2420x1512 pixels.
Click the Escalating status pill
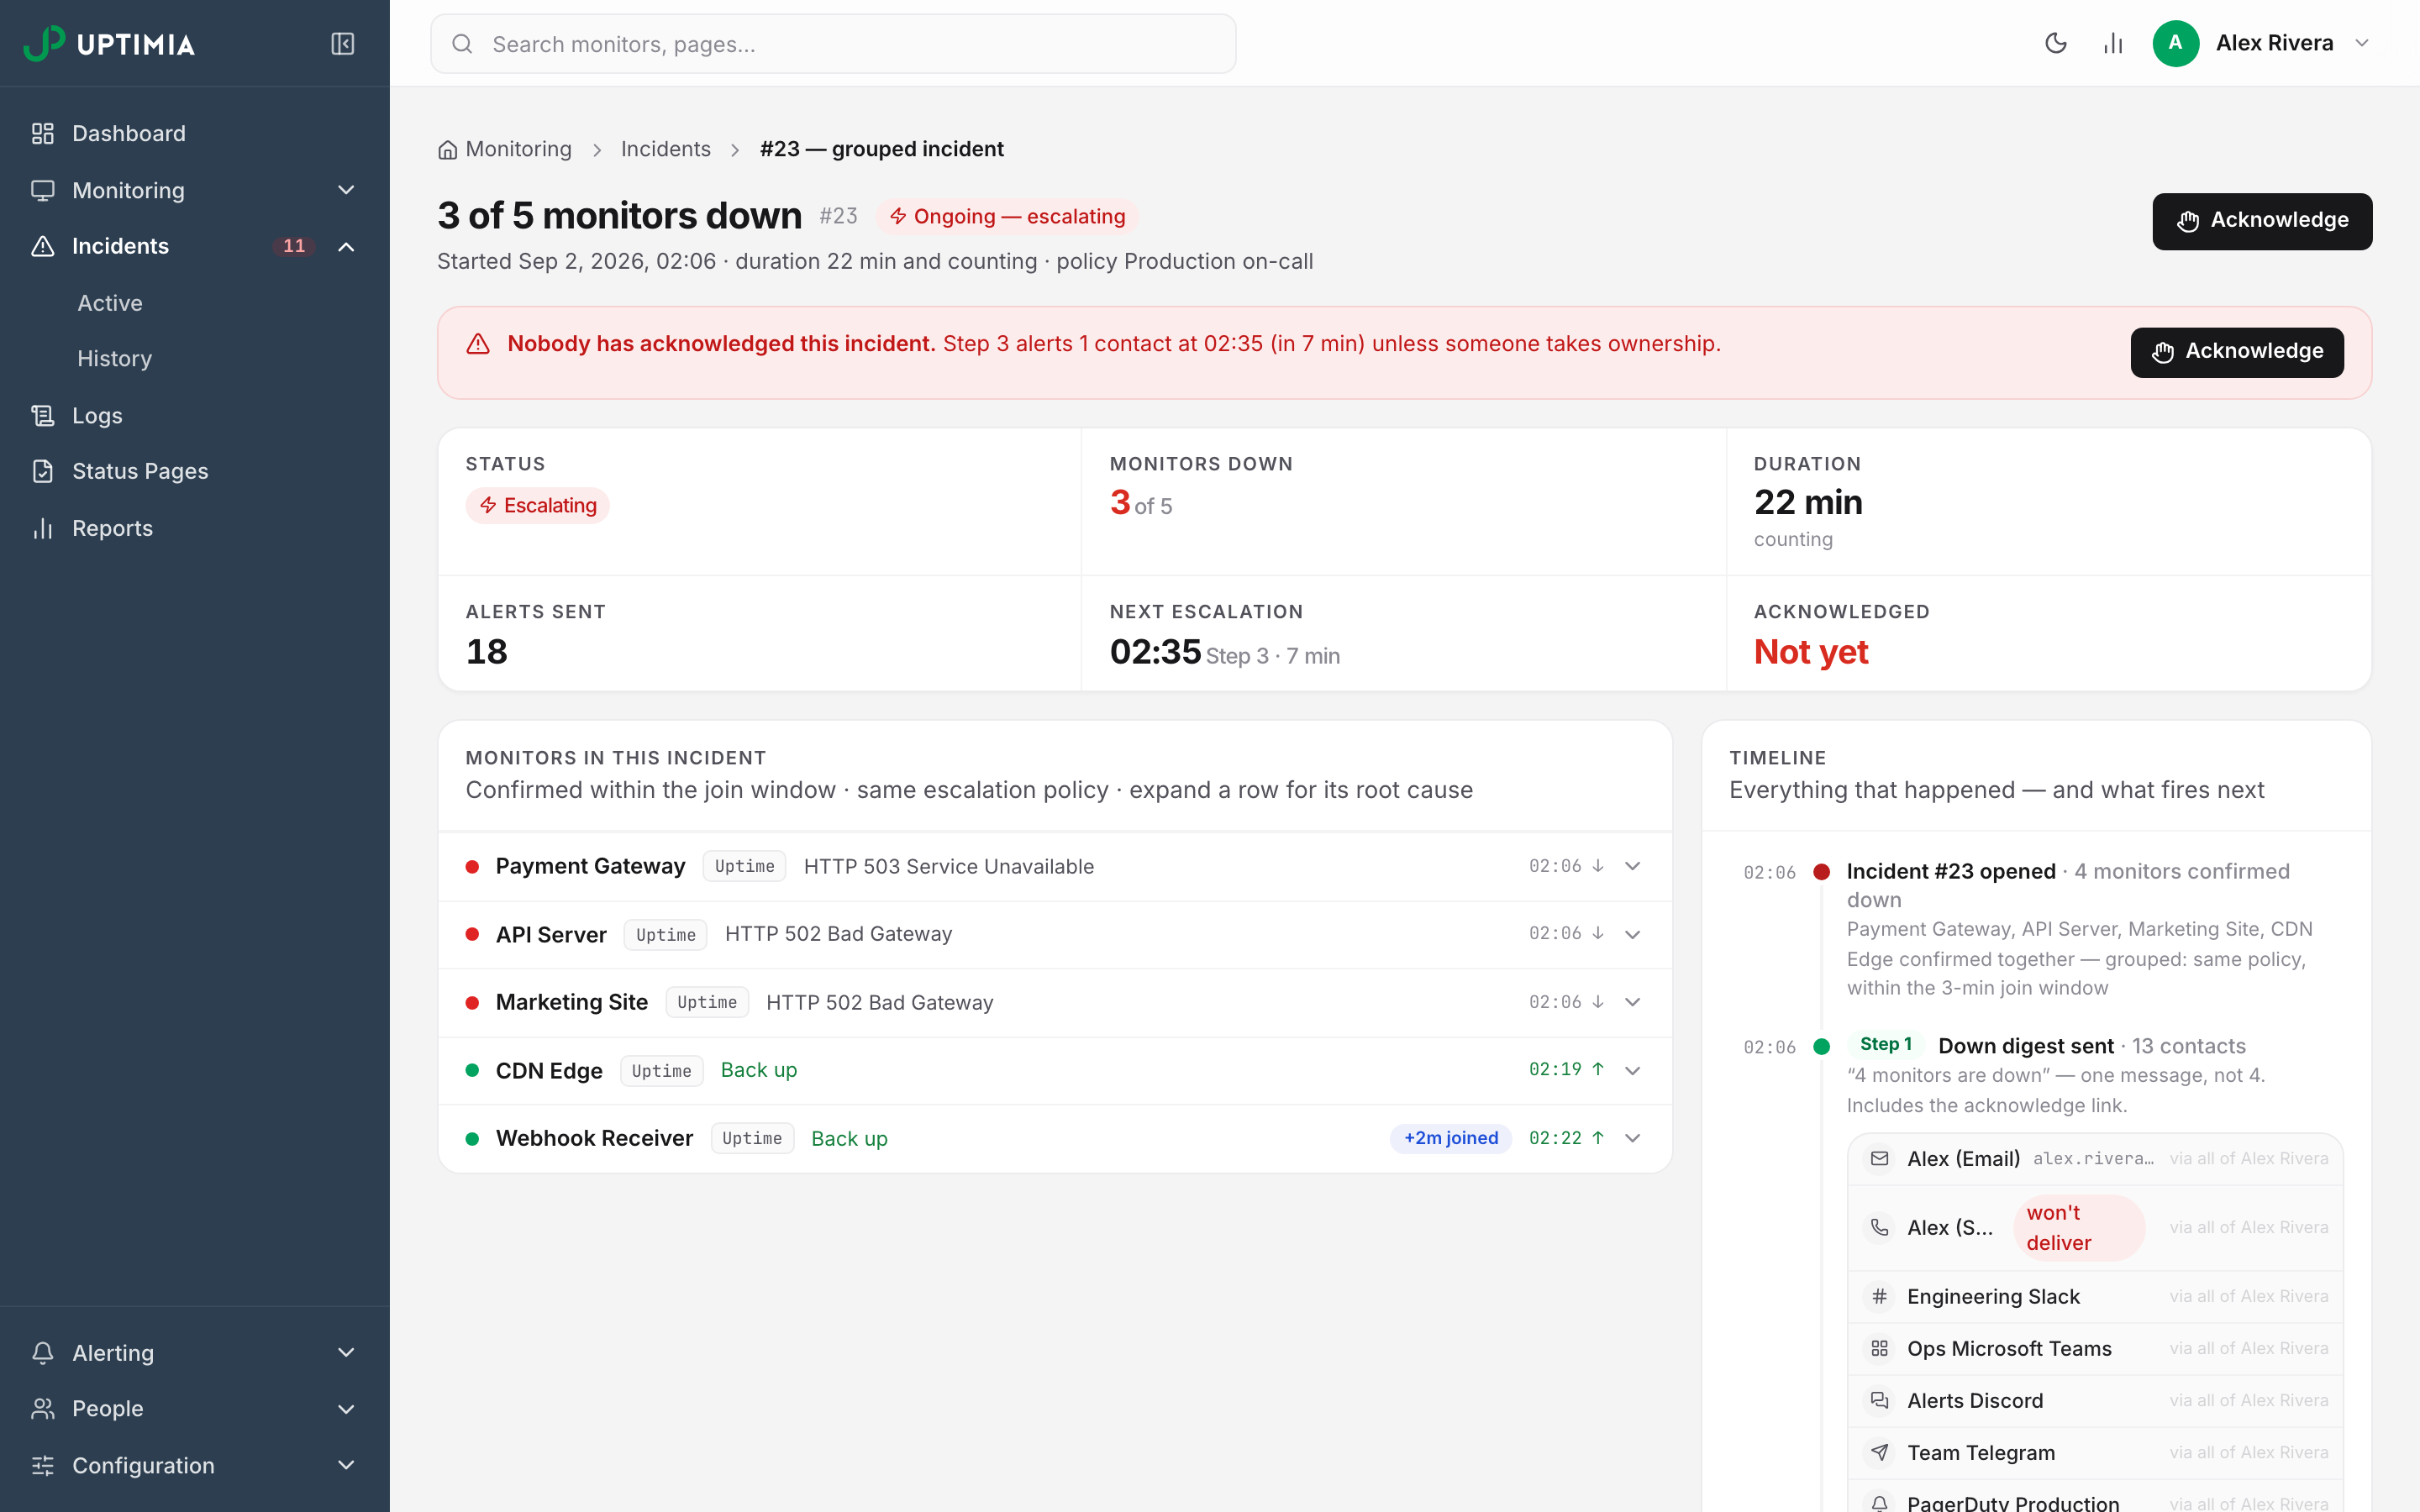537,505
